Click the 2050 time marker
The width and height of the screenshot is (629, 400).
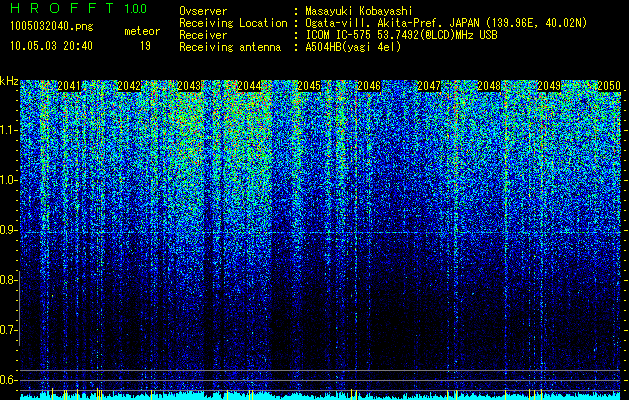609,86
